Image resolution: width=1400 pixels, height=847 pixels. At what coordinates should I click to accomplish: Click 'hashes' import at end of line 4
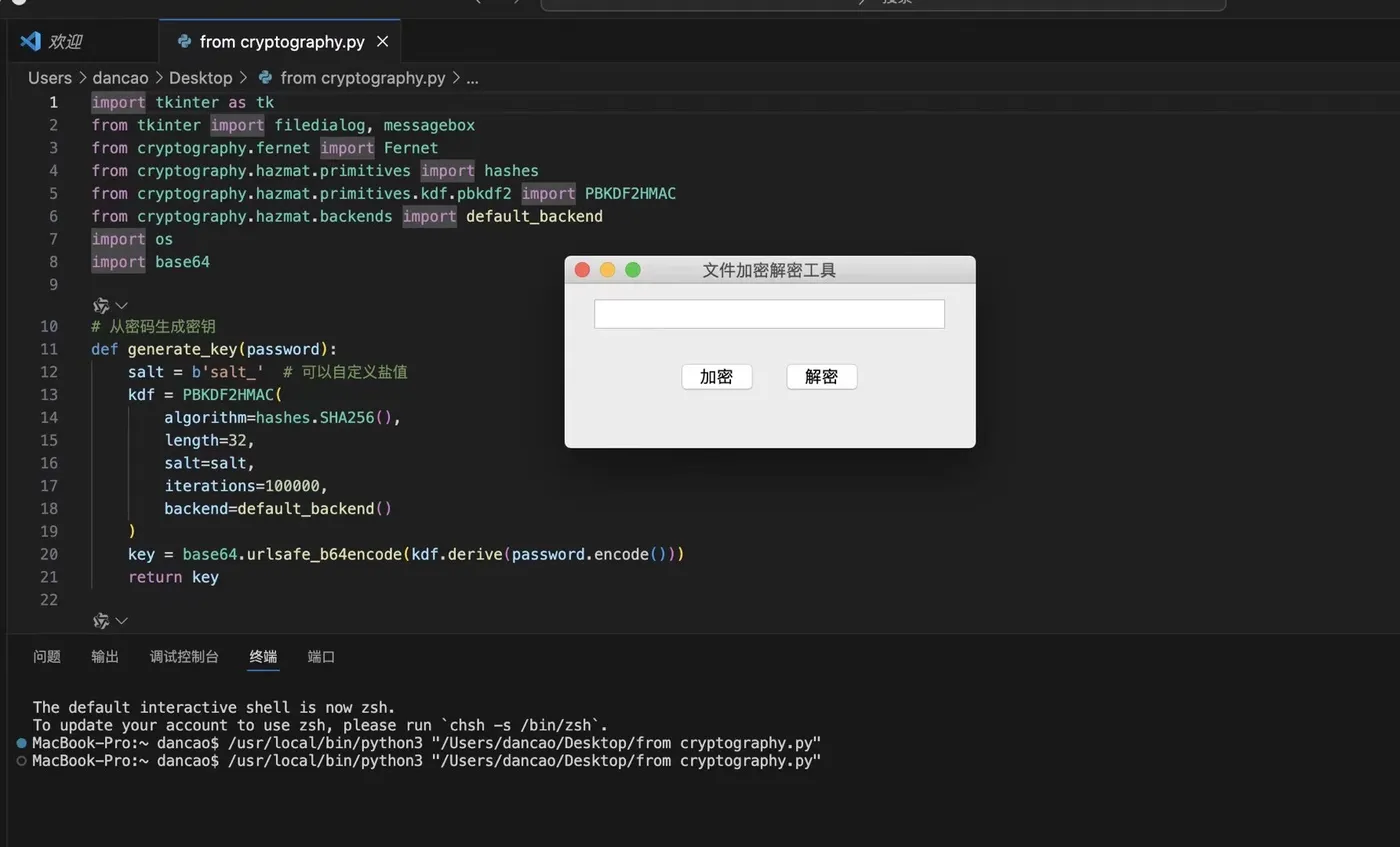tap(511, 171)
